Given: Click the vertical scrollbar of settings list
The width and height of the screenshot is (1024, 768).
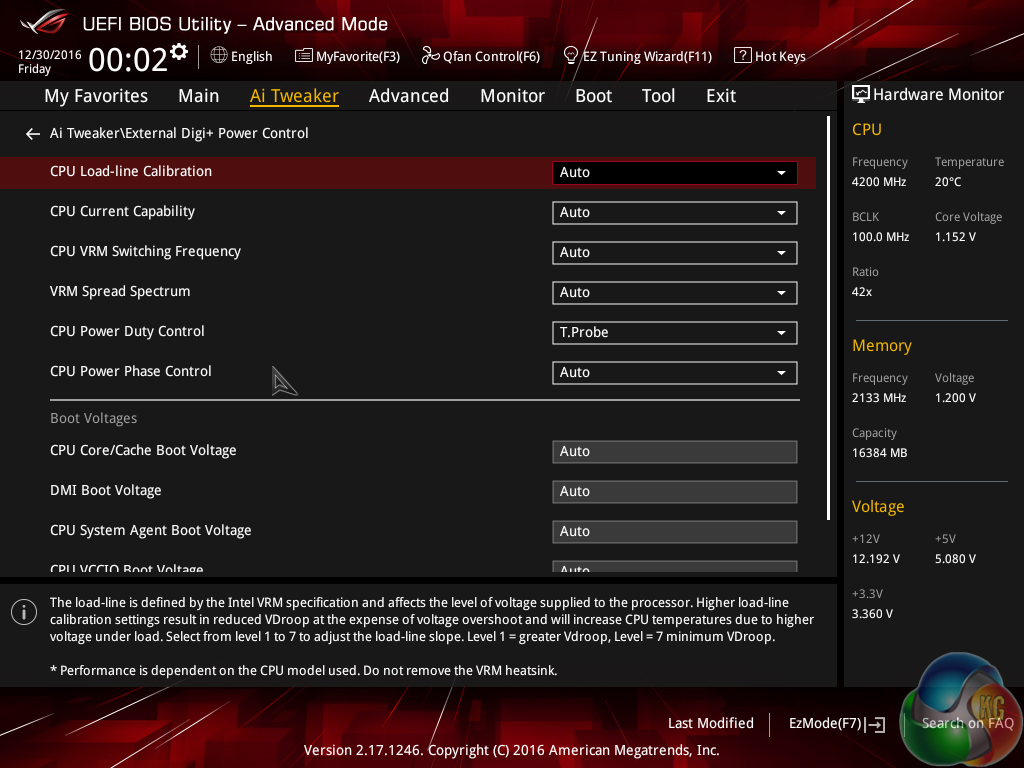Looking at the screenshot, I should coord(828,320).
